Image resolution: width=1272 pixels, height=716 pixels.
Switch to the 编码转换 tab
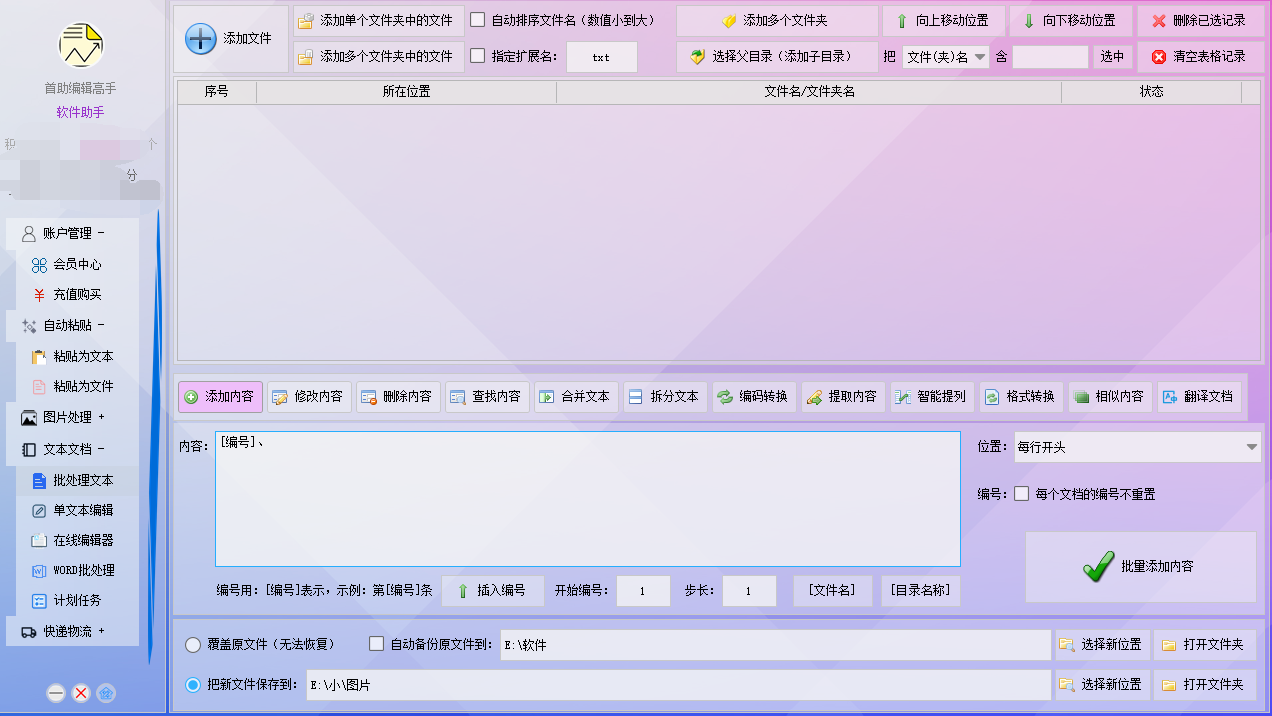click(x=752, y=397)
